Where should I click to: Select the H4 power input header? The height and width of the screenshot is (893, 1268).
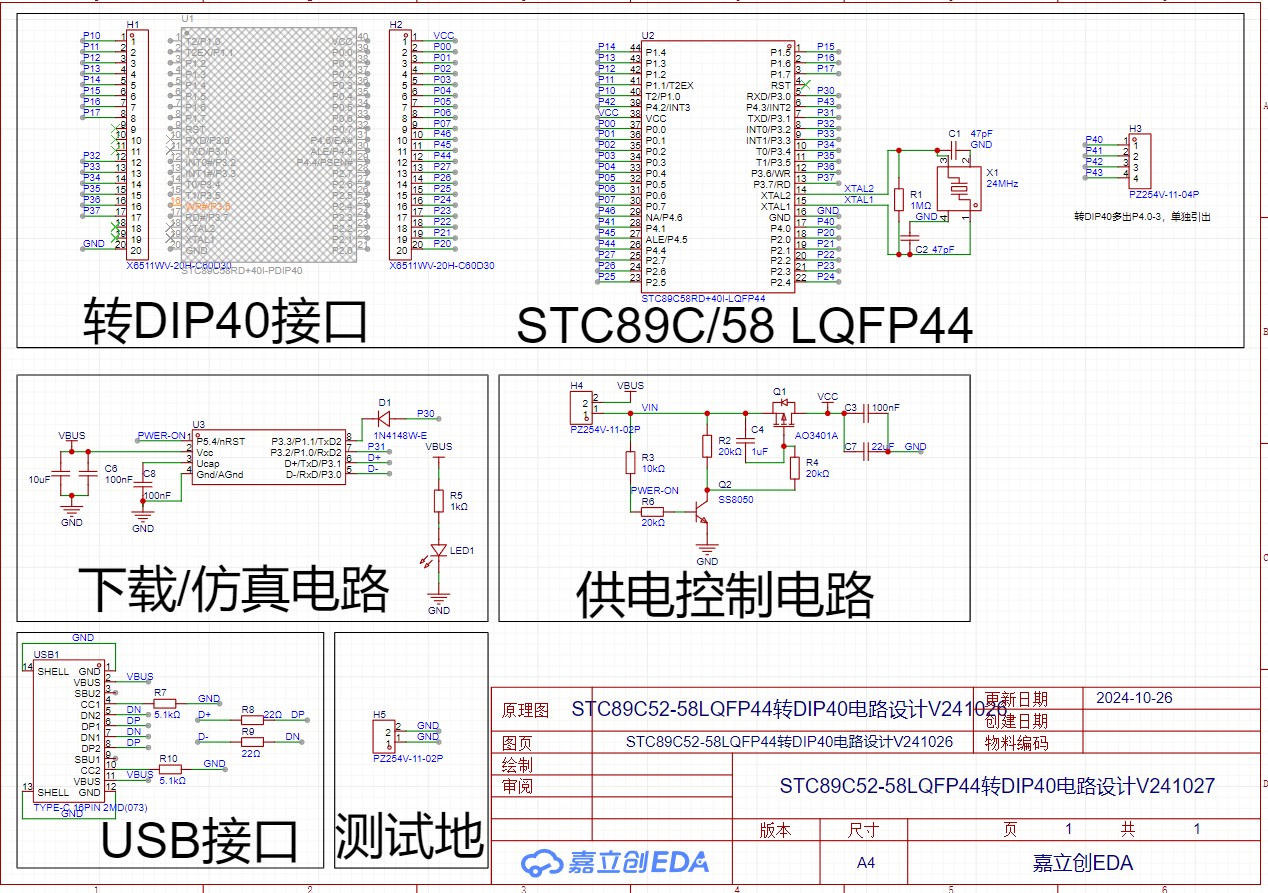[x=581, y=410]
